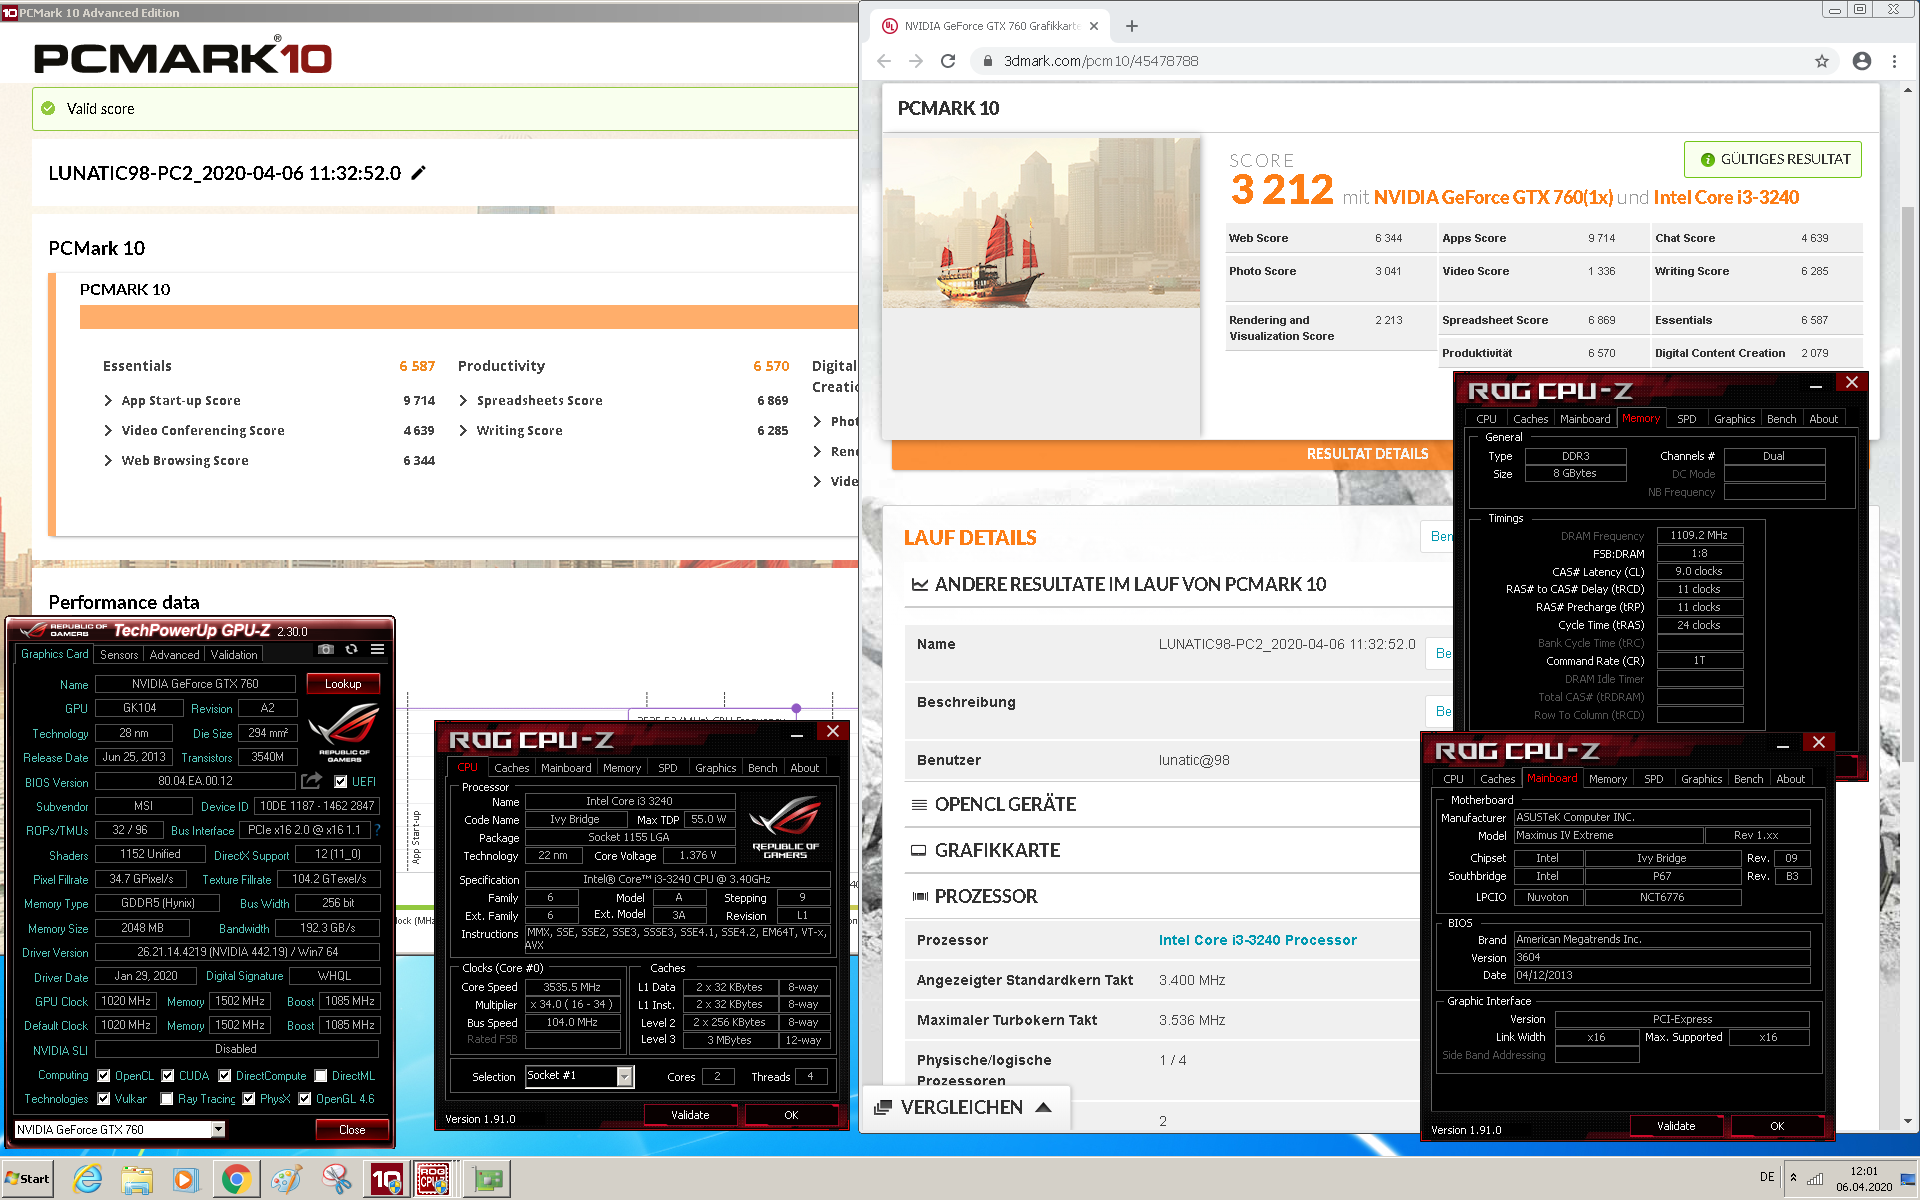Switch to PCMark 10 in the taskbar

pos(386,1179)
